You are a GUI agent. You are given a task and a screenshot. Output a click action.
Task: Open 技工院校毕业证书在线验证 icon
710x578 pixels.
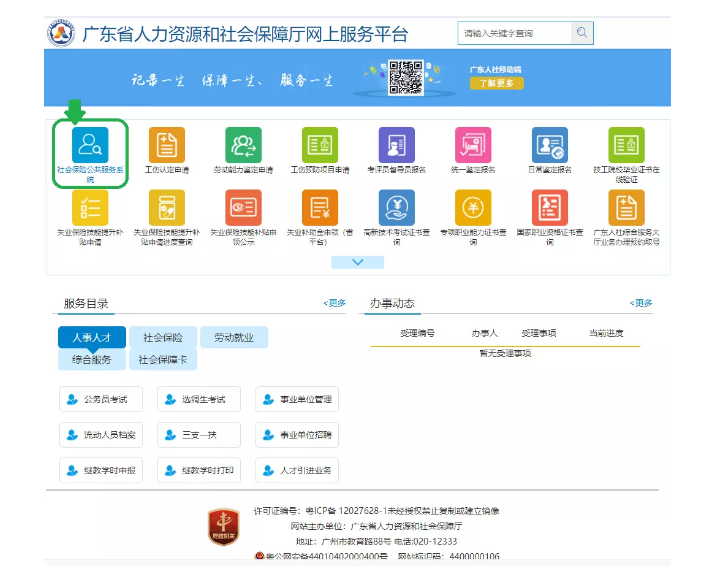pos(626,145)
